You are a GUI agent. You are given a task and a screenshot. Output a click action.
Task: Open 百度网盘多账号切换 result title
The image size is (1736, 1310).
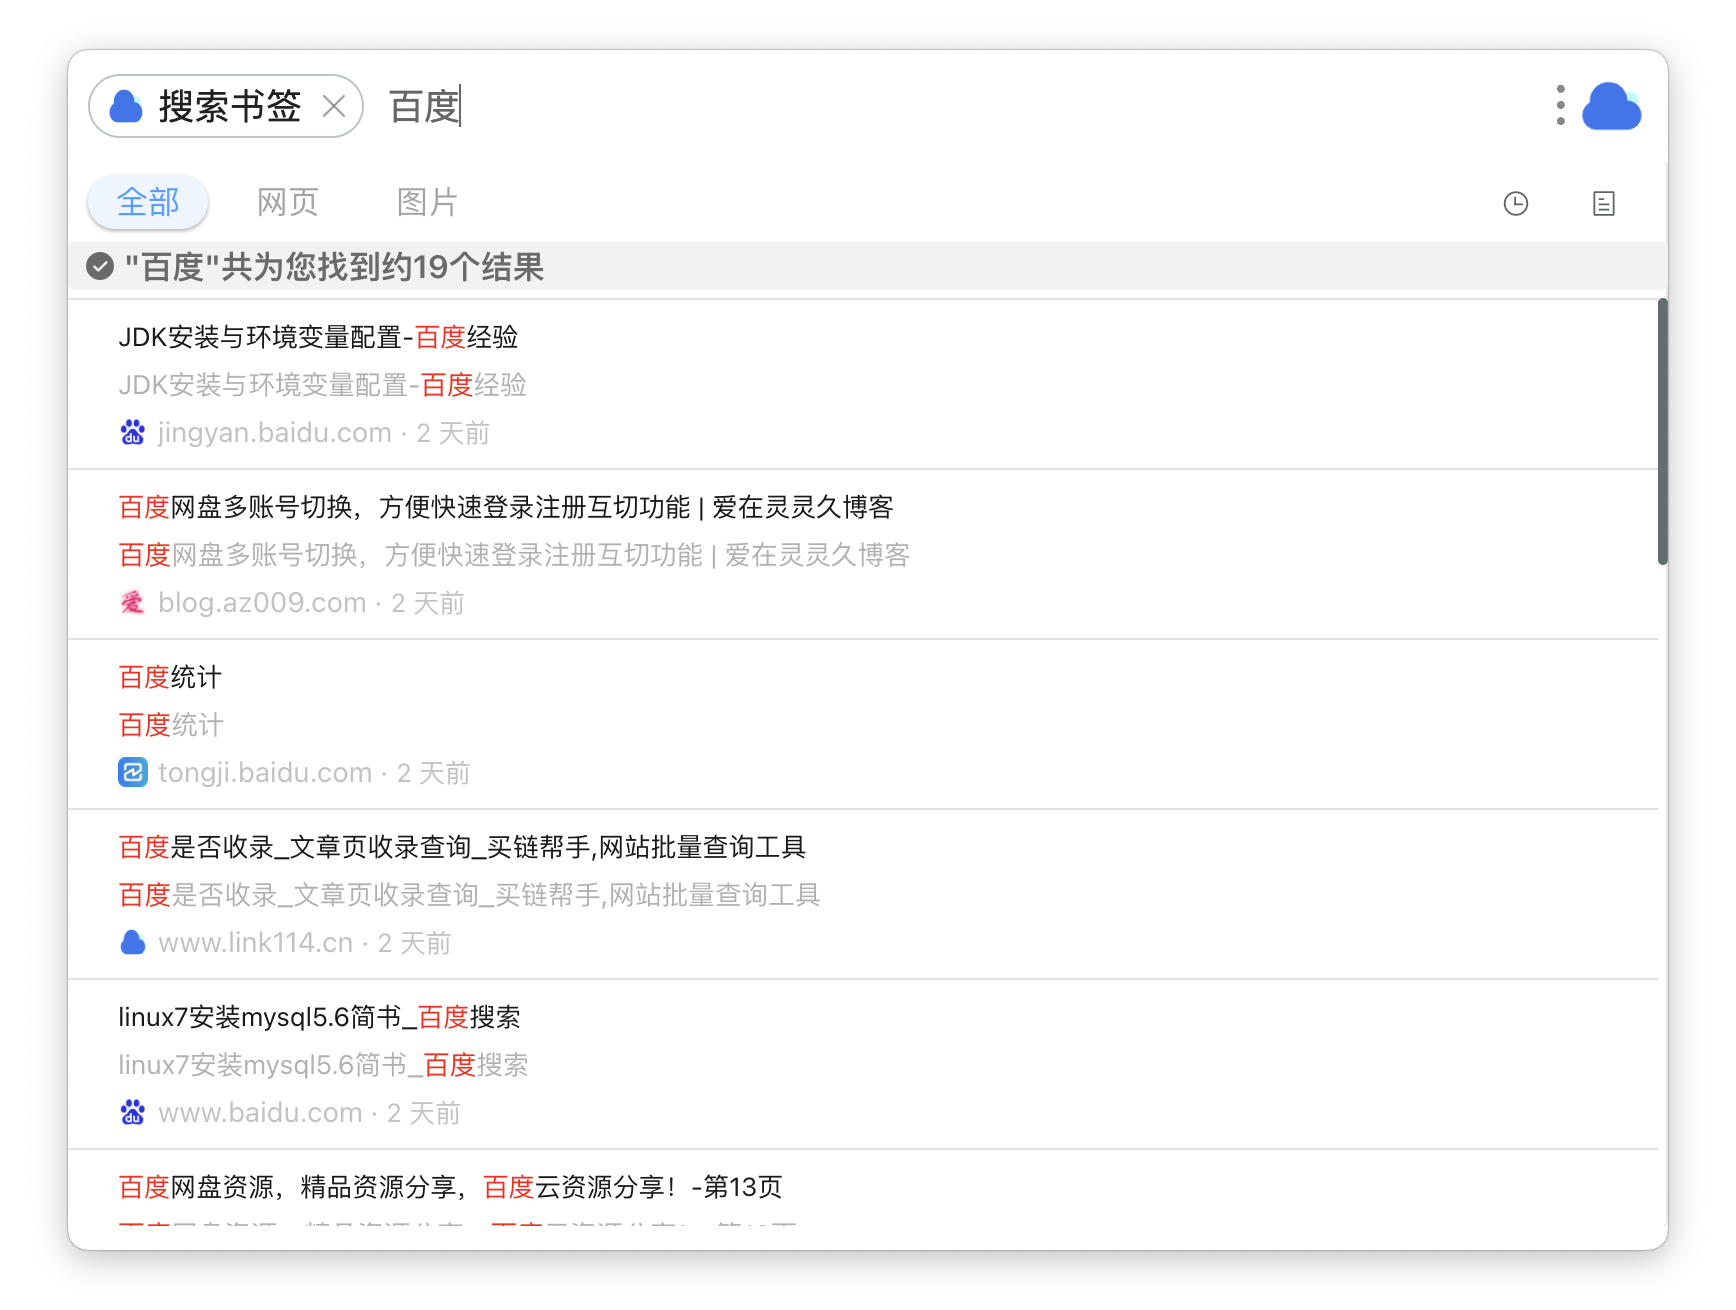point(506,507)
